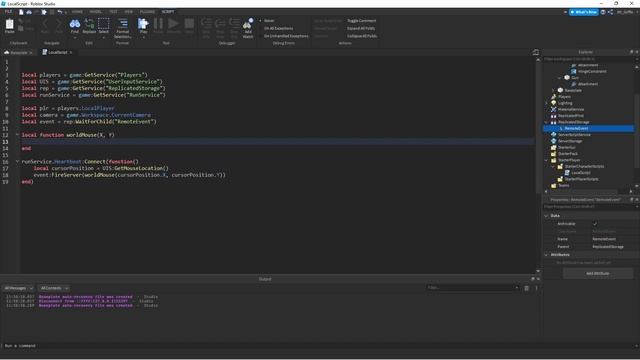Click the Paste clipboard icon
The image size is (640, 360).
point(9,25)
